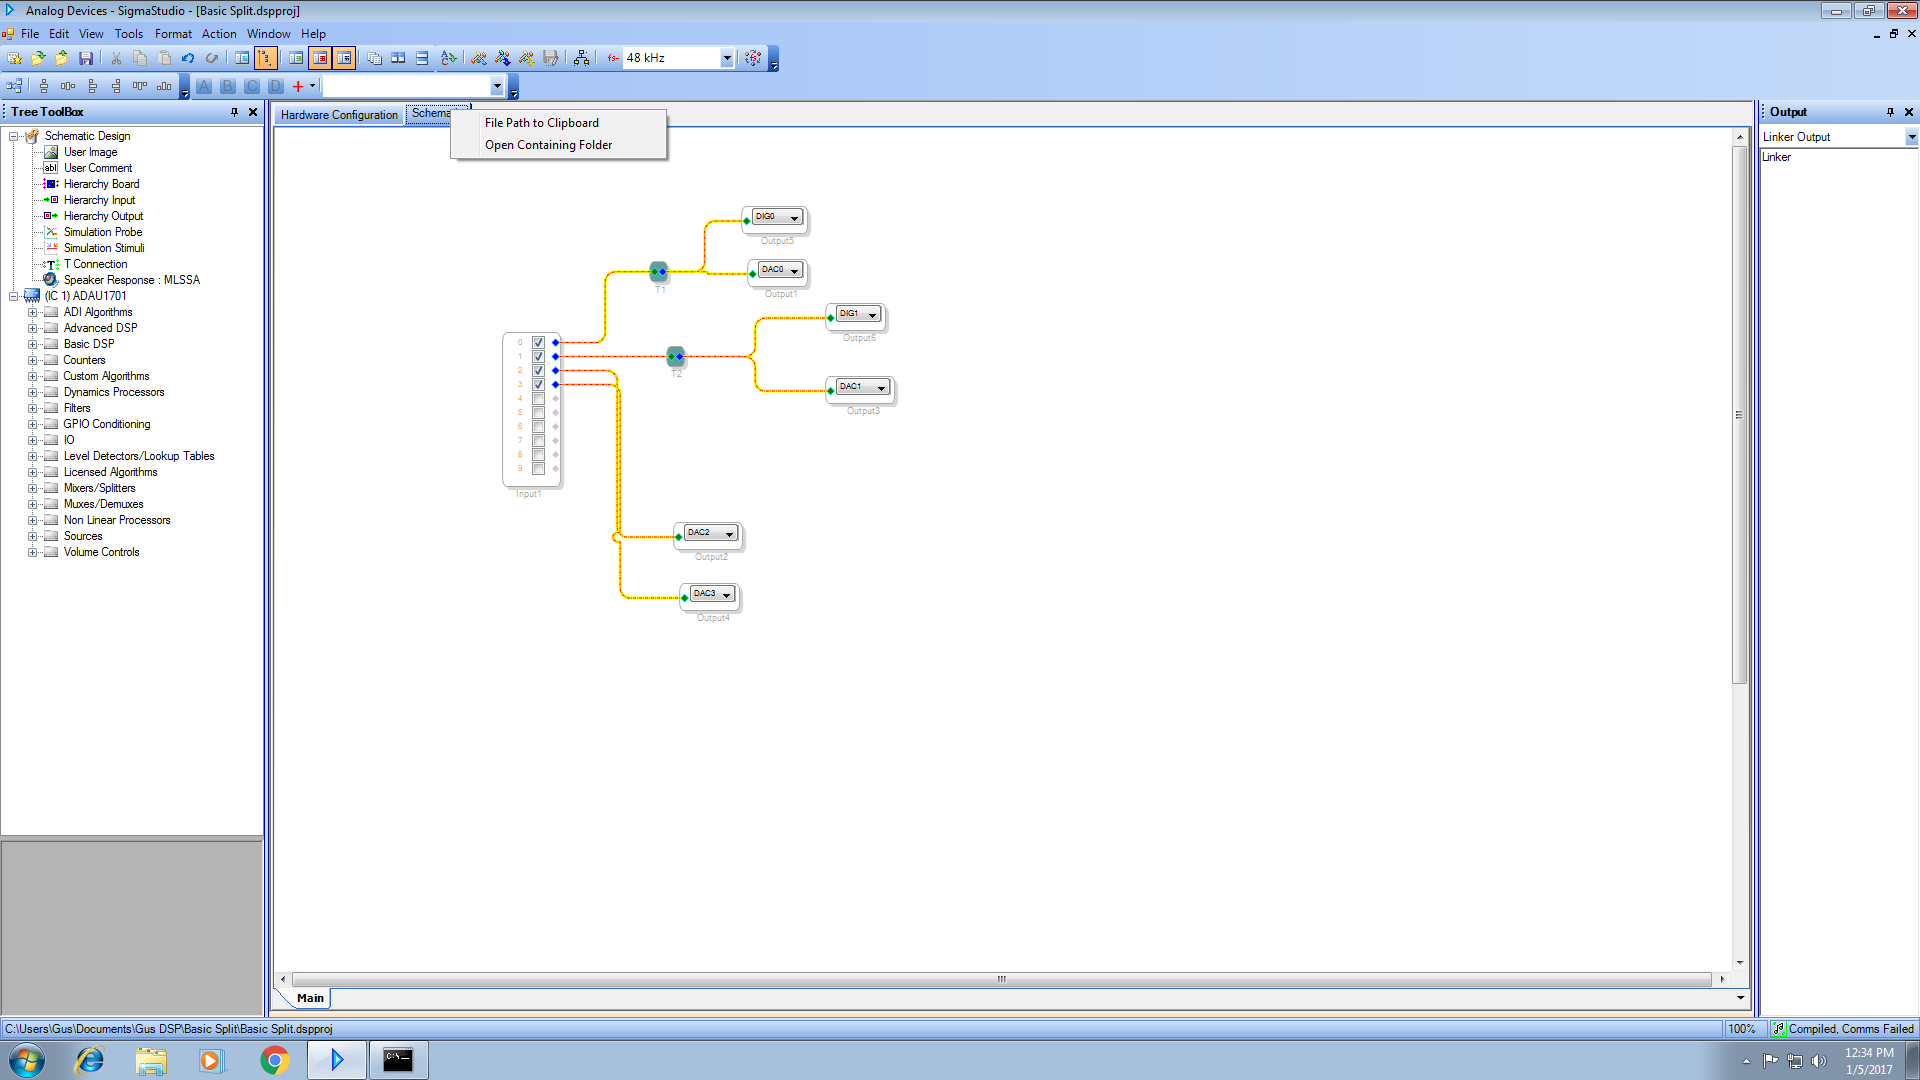Open the SigmaStudio taskbar icon

(337, 1060)
